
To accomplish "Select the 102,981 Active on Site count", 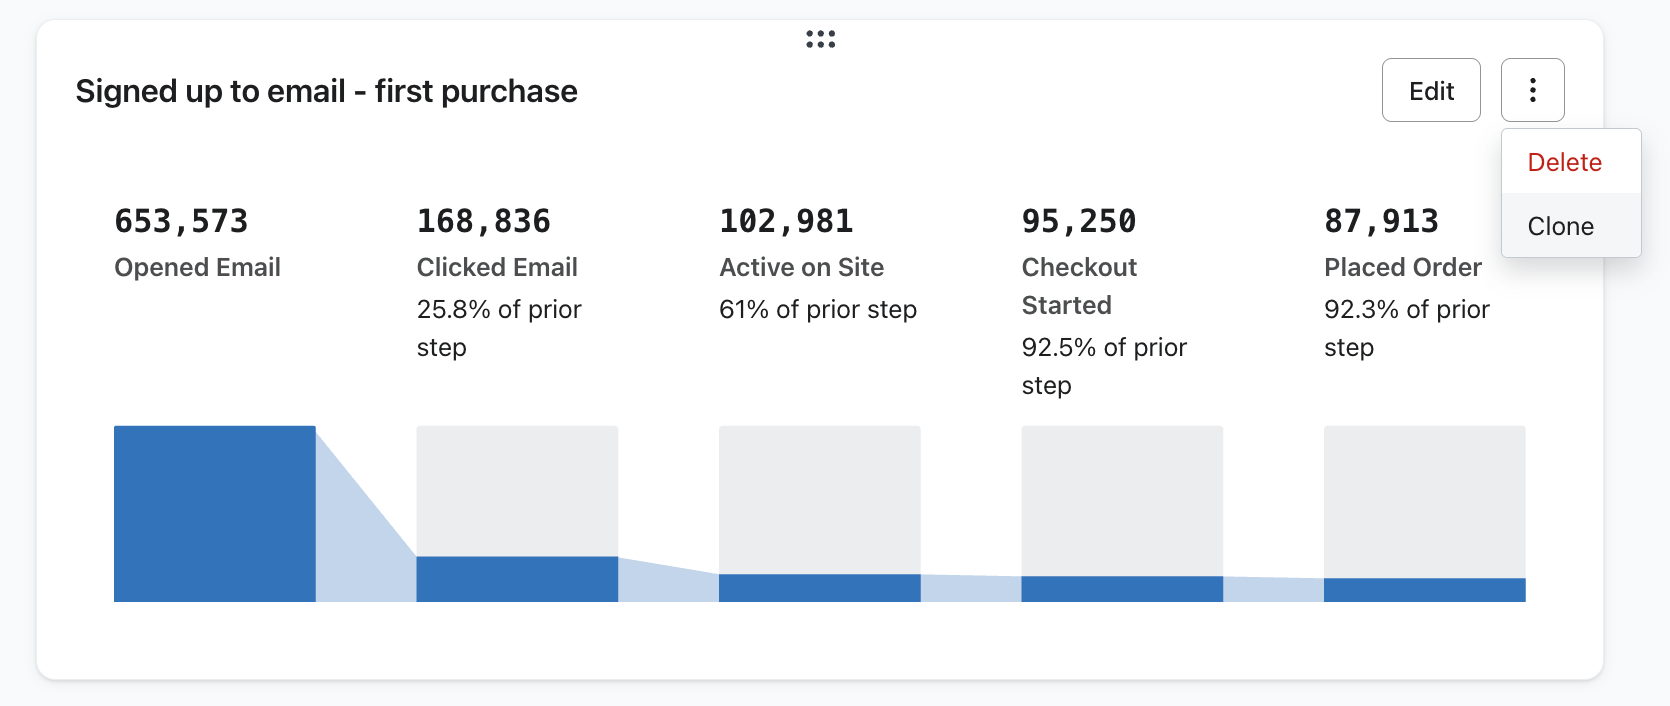I will coord(787,221).
